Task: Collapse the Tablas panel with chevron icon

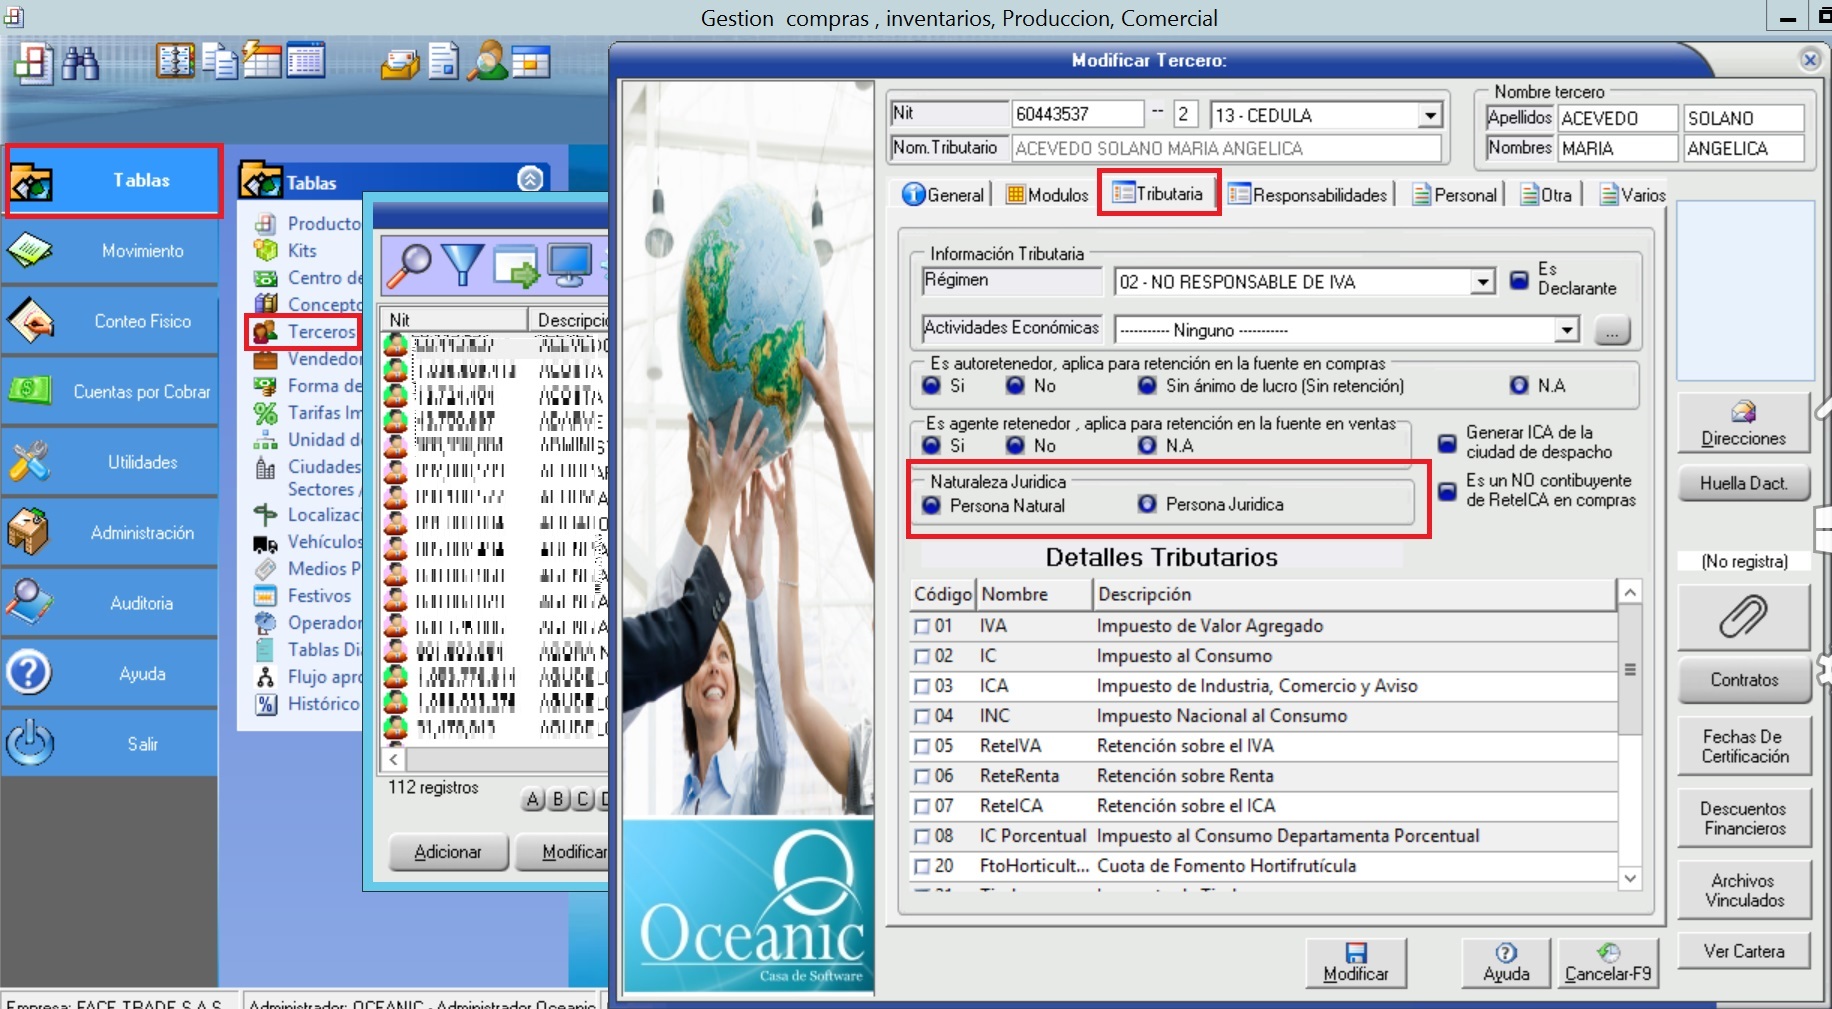Action: pos(531,179)
